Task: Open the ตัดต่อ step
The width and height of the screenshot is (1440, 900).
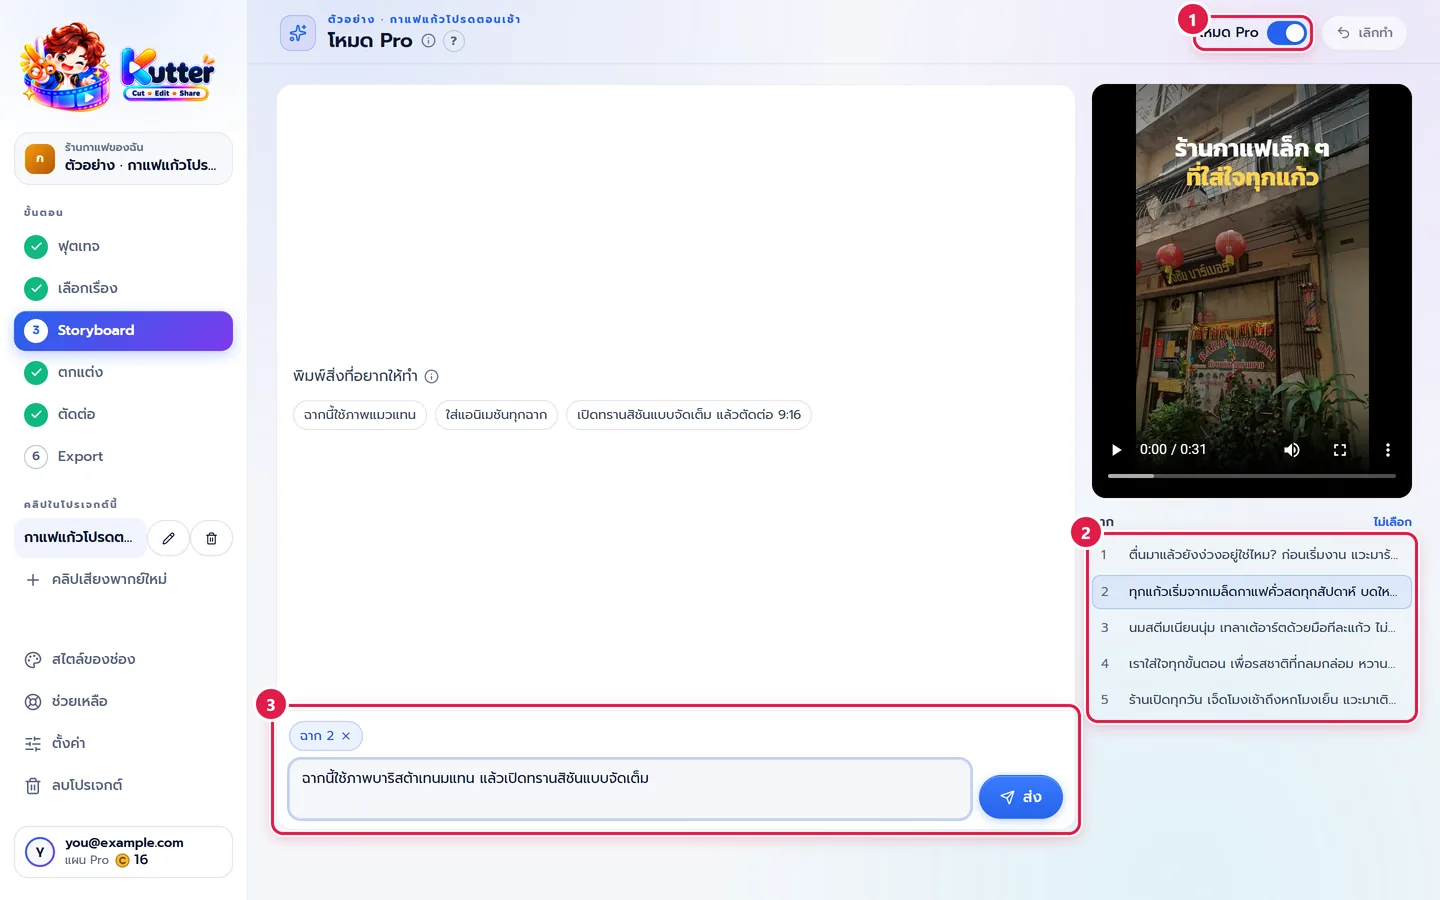Action: pyautogui.click(x=123, y=414)
